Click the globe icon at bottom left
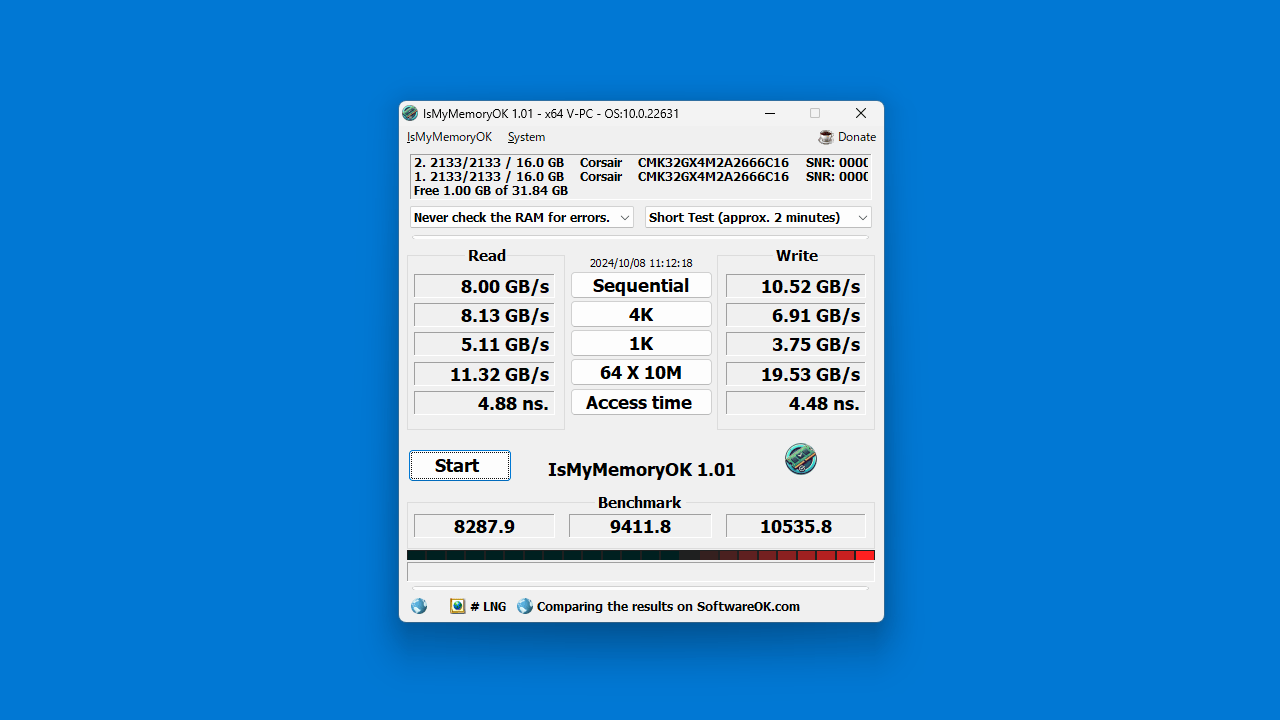The height and width of the screenshot is (720, 1280). pos(419,606)
